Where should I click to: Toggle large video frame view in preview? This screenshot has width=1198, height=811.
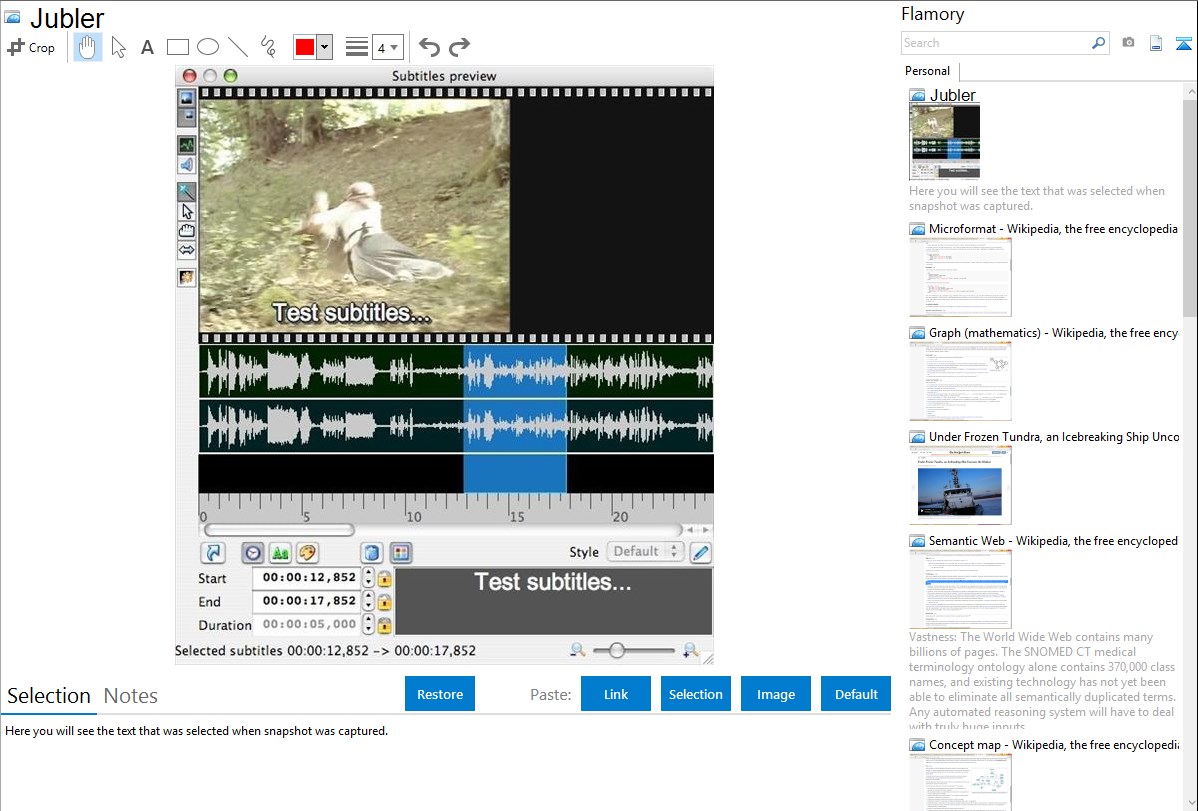pyautogui.click(x=186, y=98)
